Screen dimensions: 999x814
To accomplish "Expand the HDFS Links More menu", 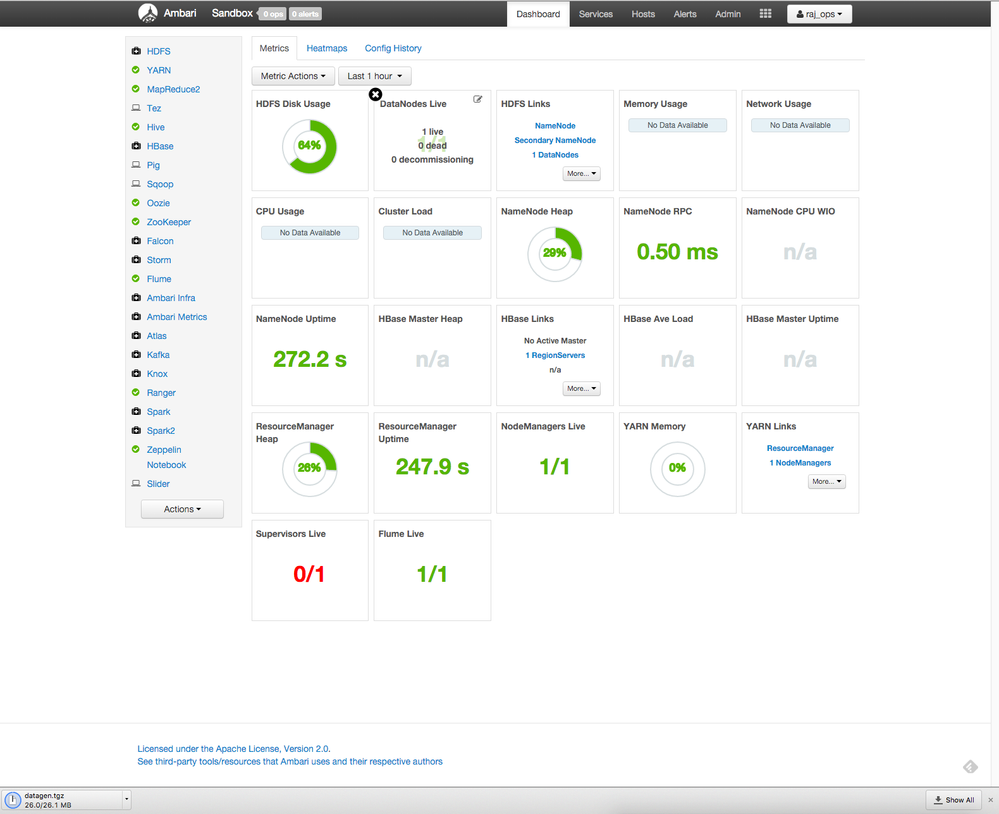I will (x=581, y=173).
